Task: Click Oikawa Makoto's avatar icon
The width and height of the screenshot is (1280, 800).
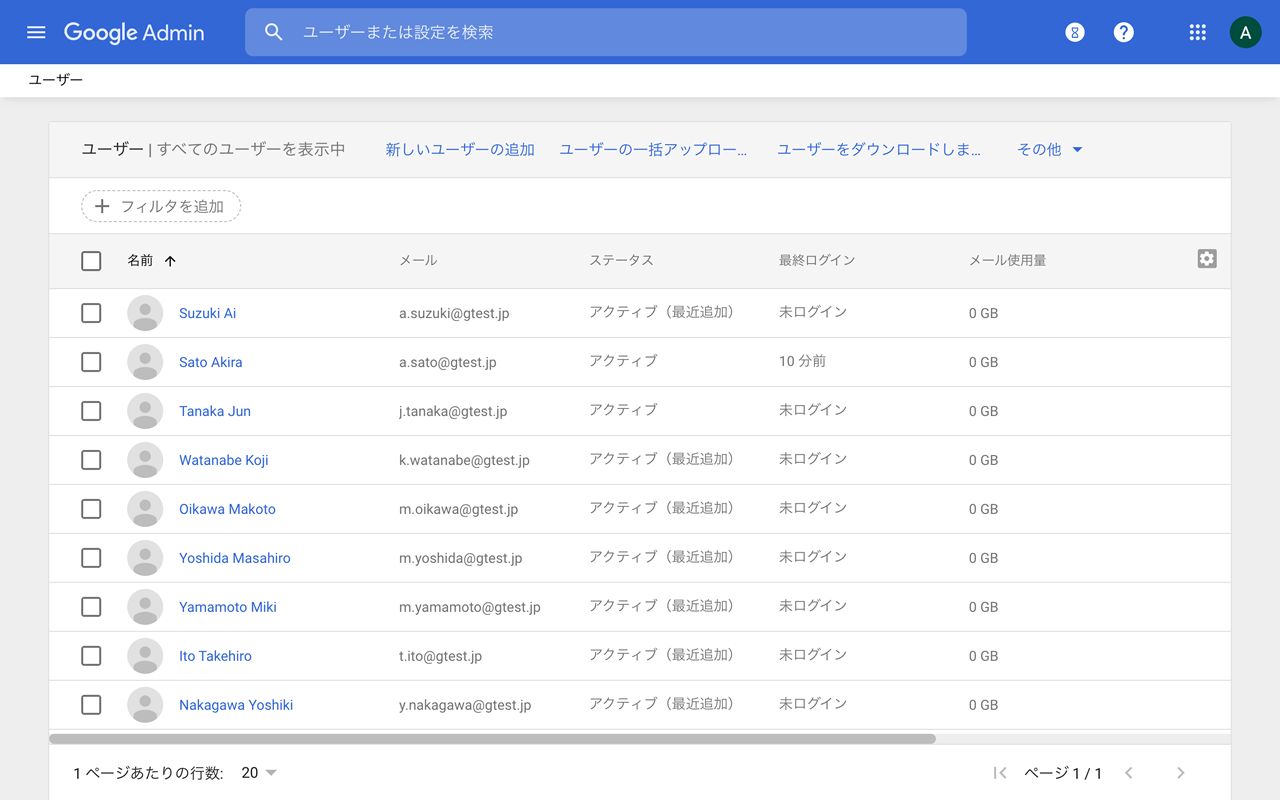Action: (145, 509)
